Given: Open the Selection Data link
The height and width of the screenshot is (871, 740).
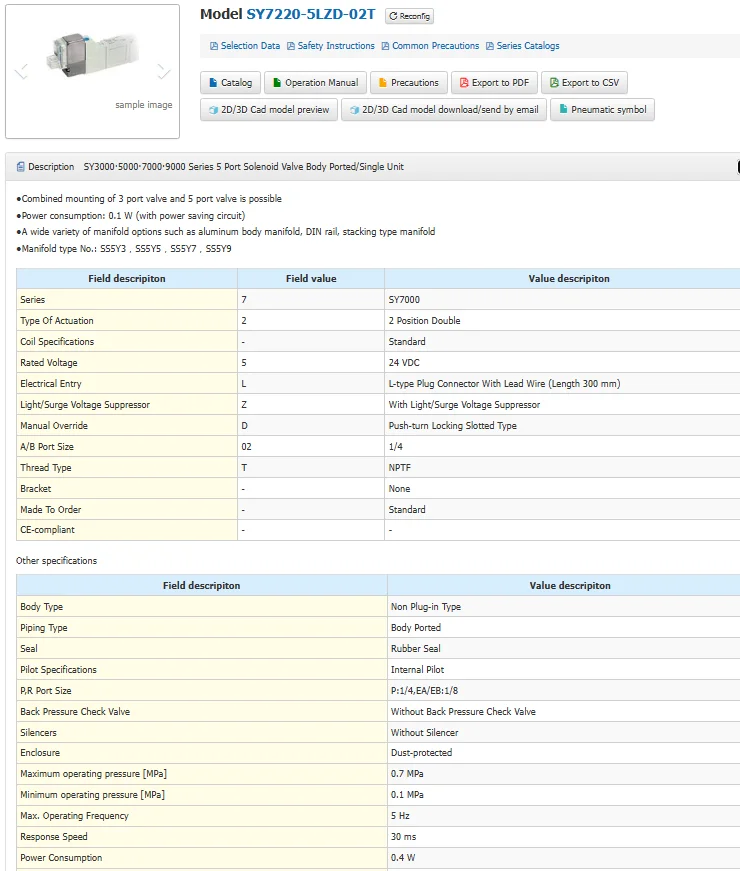Looking at the screenshot, I should [x=250, y=46].
